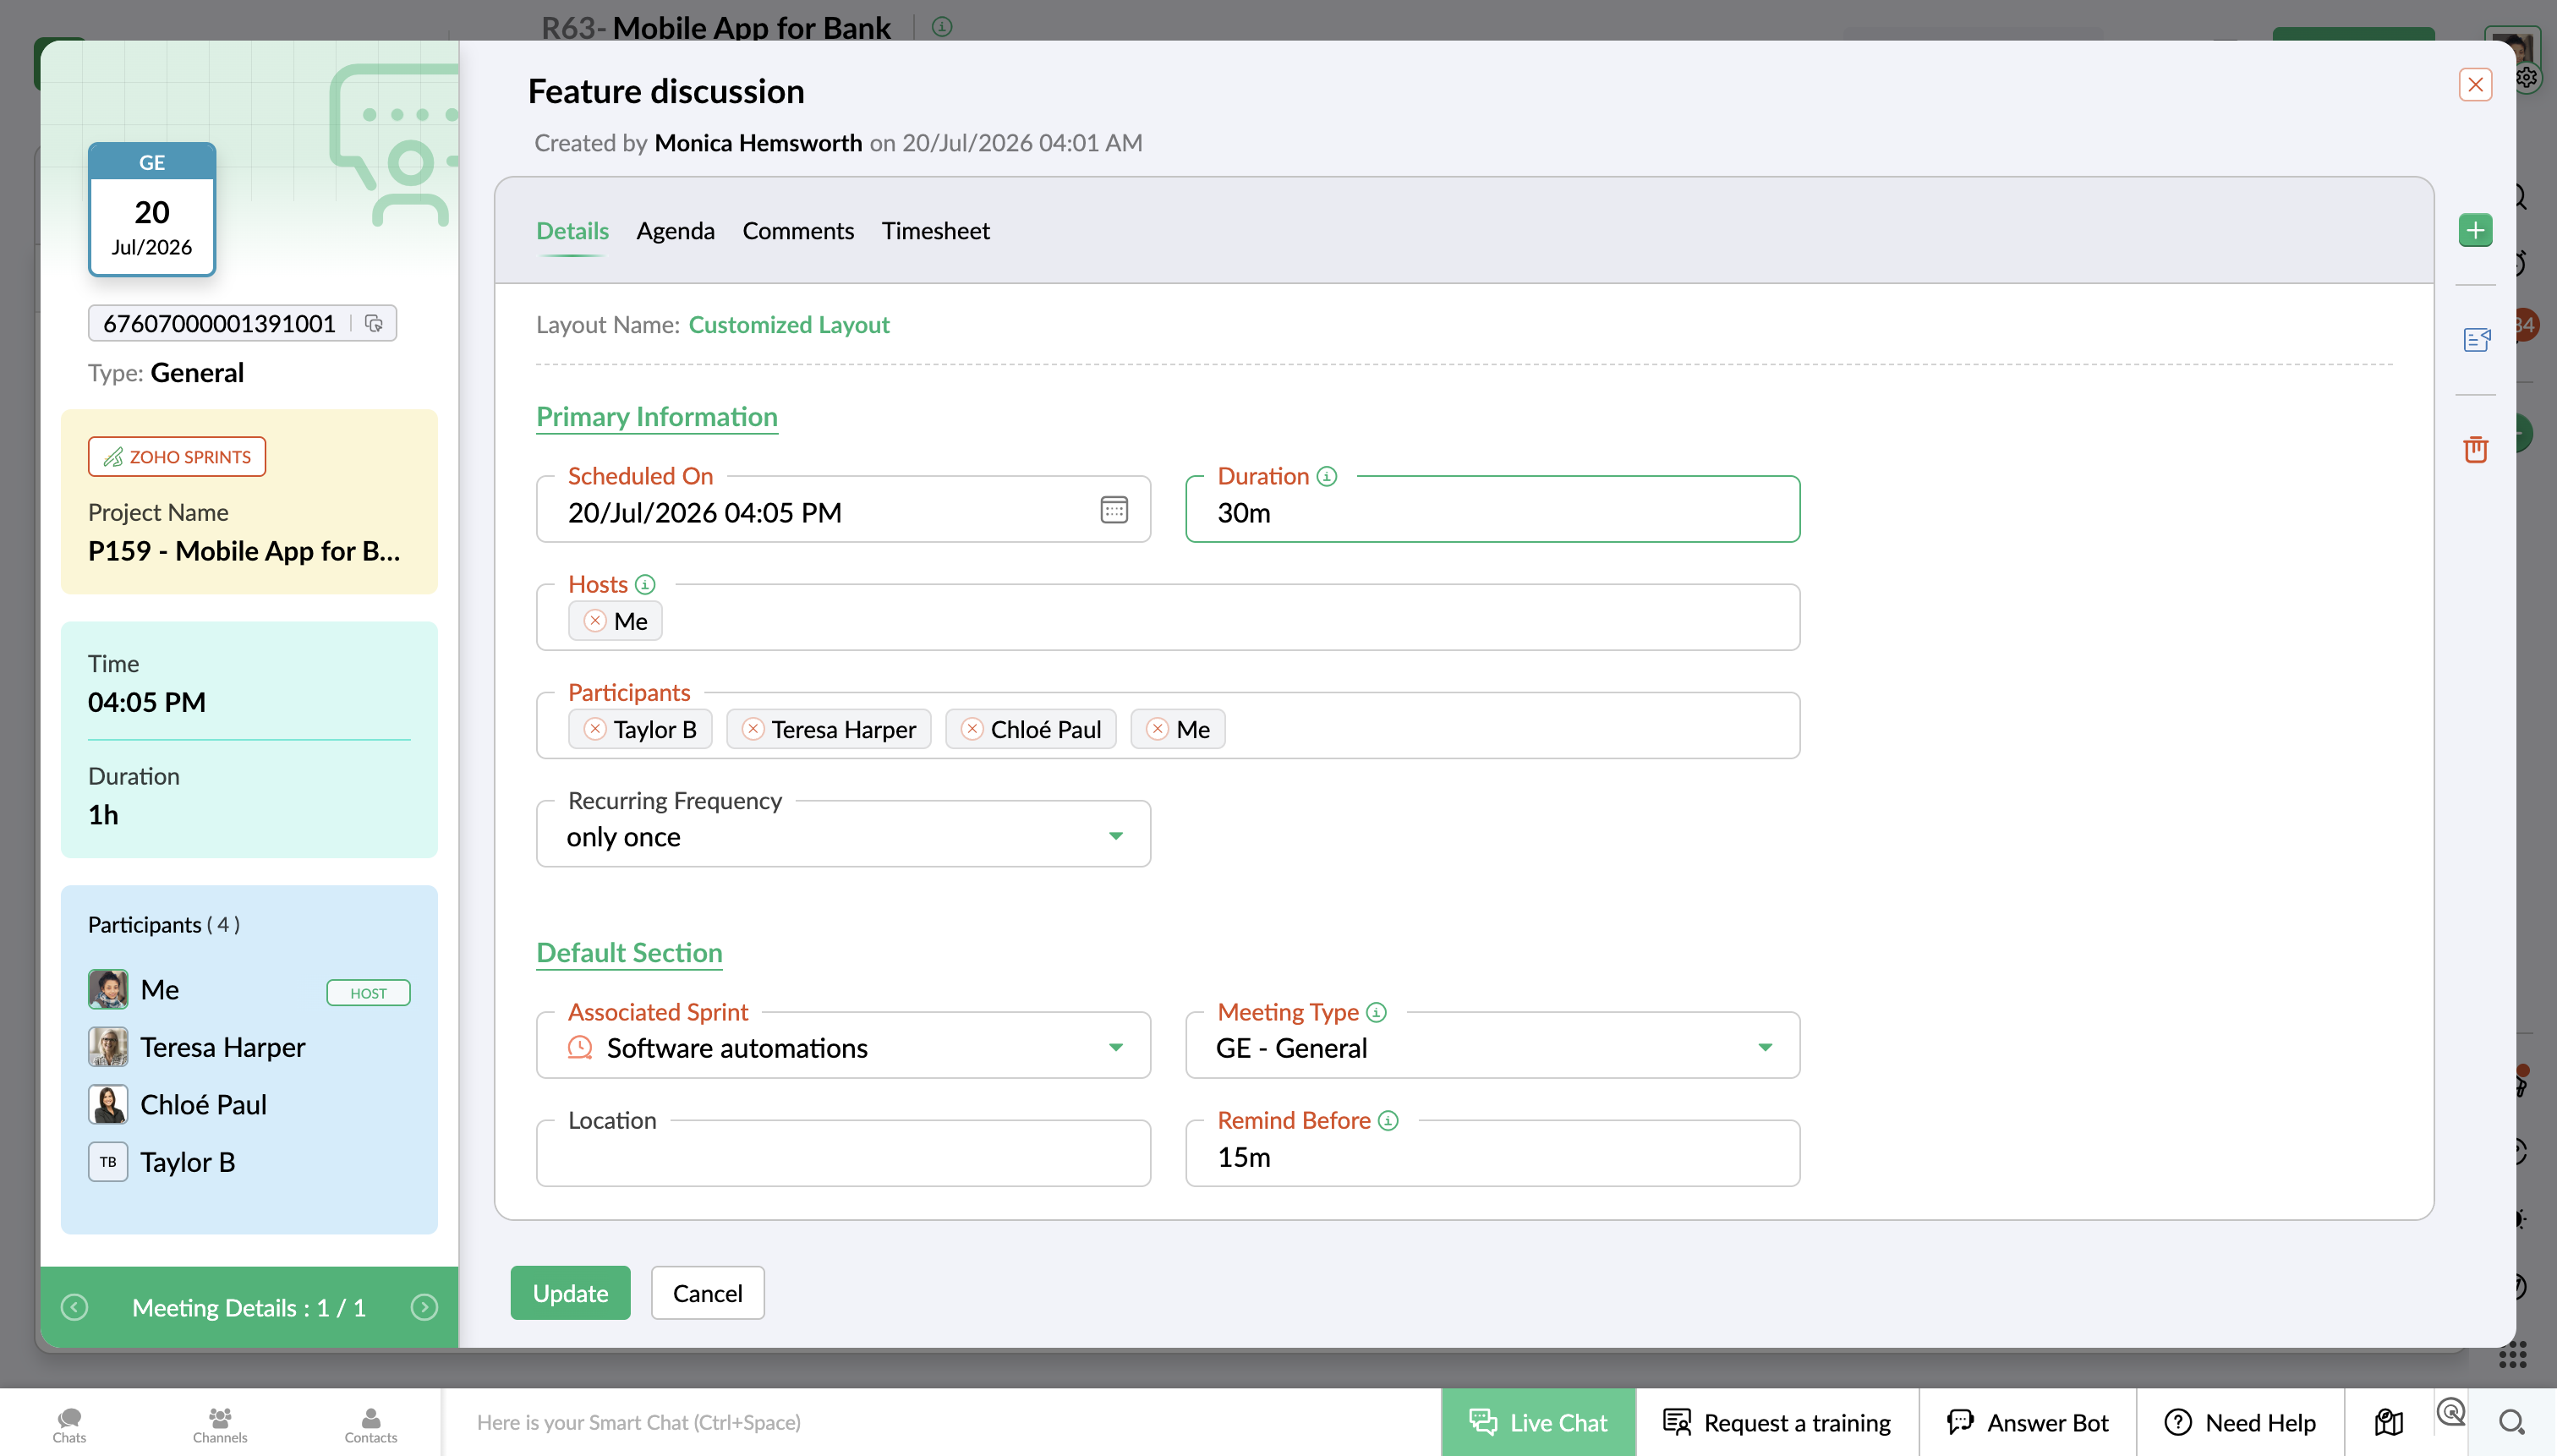Switch to the Details tab
This screenshot has width=2557, height=1456.
[x=572, y=231]
